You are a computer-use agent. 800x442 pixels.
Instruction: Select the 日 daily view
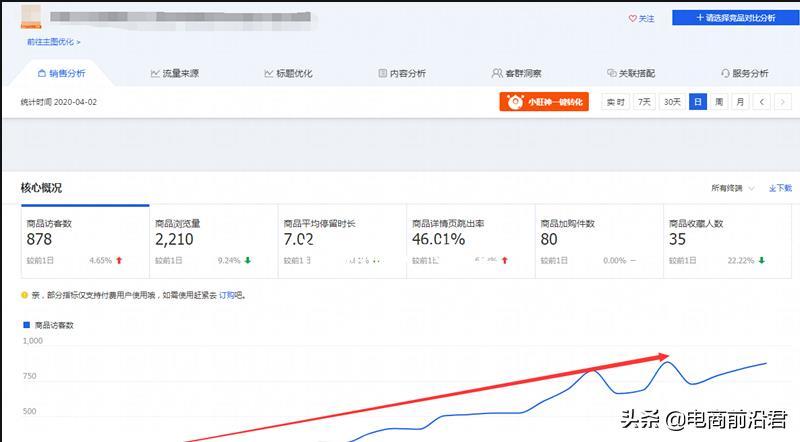click(x=697, y=102)
